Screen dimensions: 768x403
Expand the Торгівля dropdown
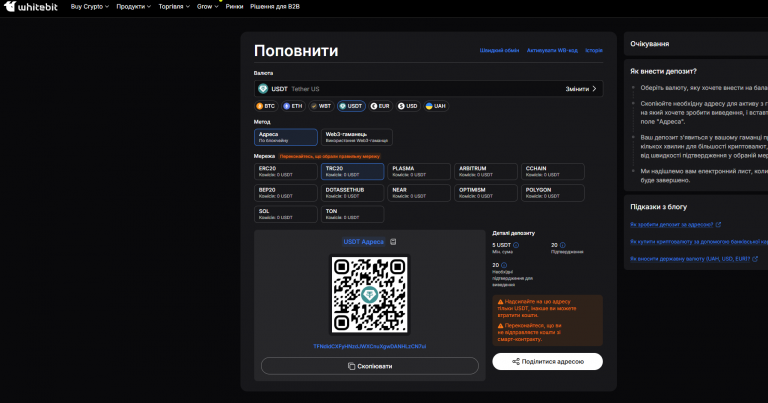point(174,6)
